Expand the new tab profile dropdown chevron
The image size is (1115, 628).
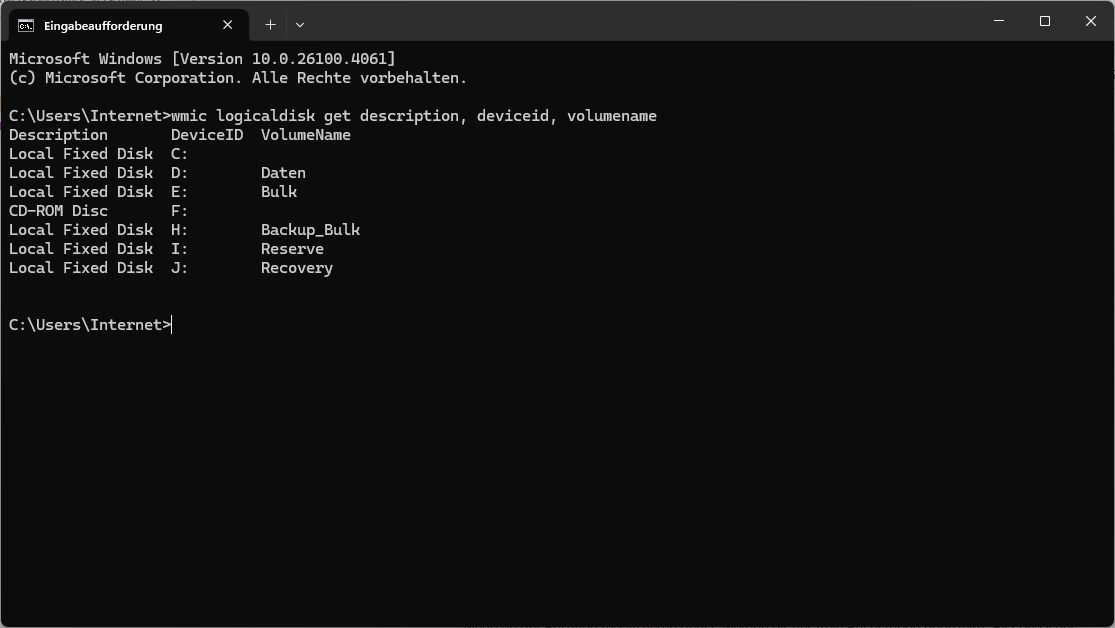tap(300, 25)
